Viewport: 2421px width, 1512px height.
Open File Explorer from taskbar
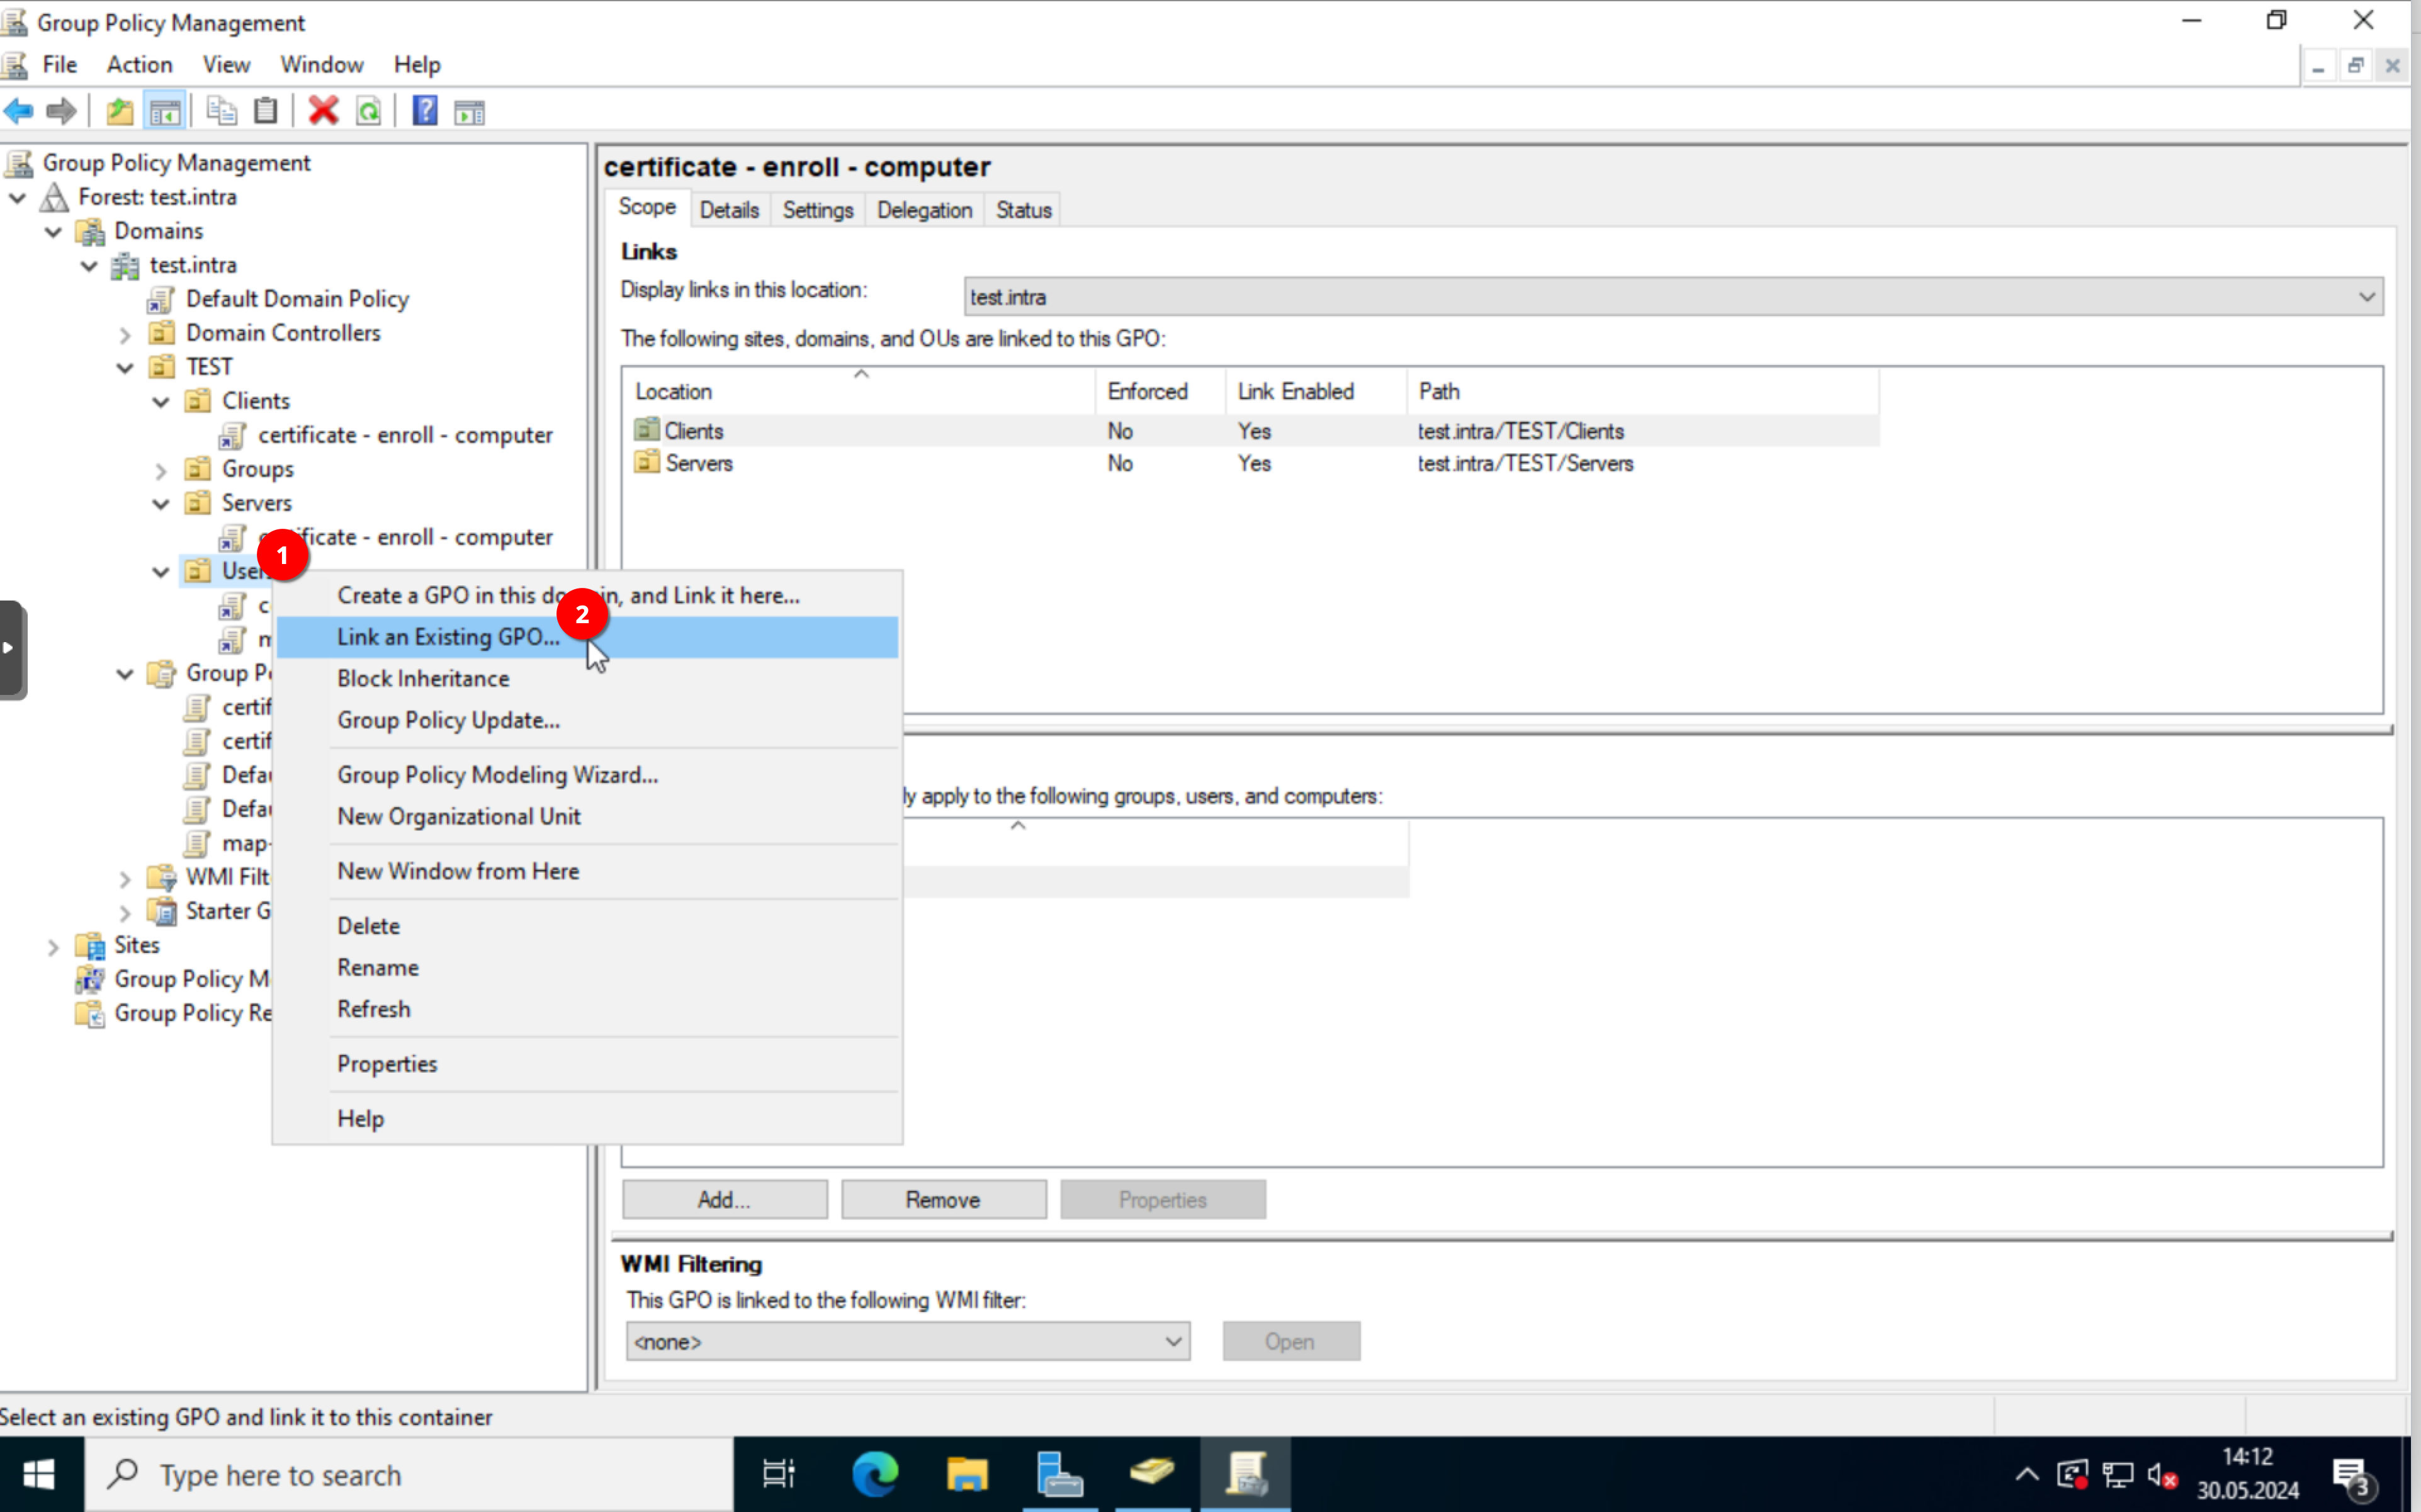click(x=966, y=1474)
